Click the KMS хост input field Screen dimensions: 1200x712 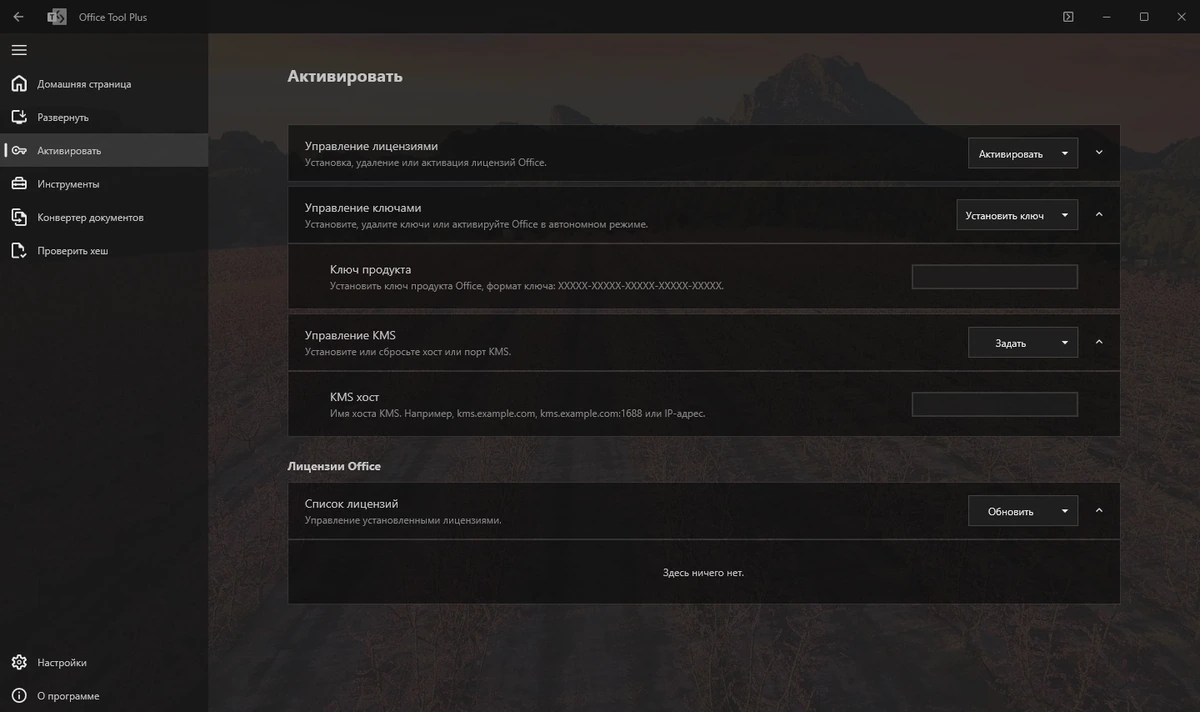pyautogui.click(x=995, y=405)
